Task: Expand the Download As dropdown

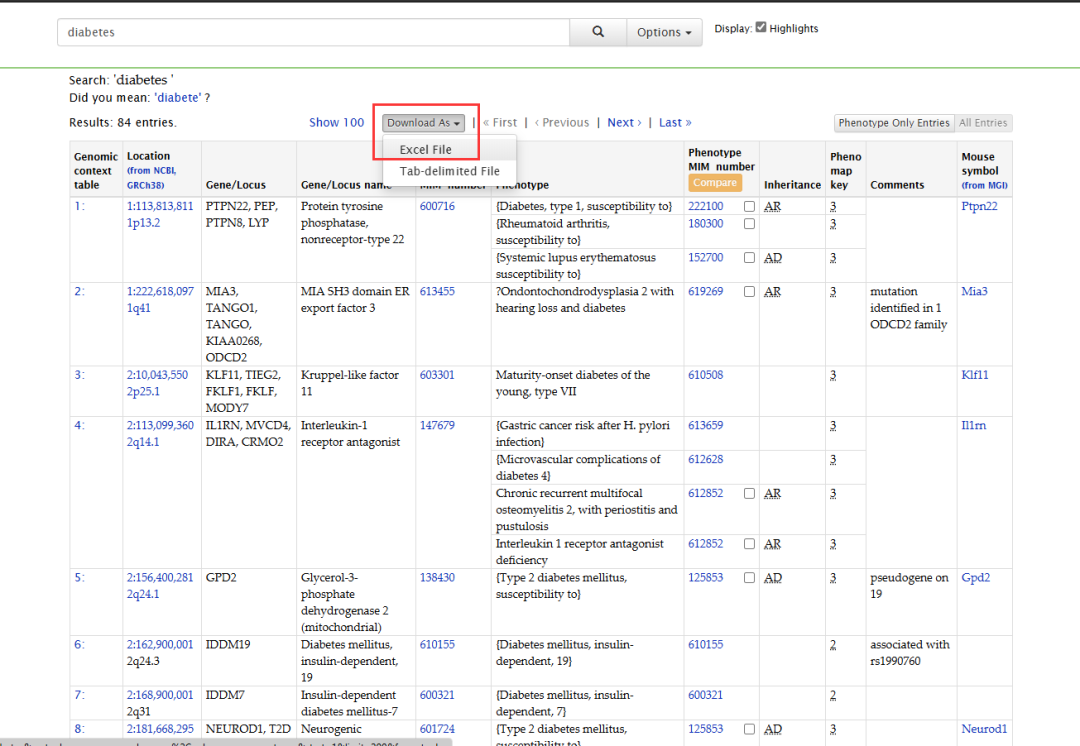Action: (x=424, y=123)
